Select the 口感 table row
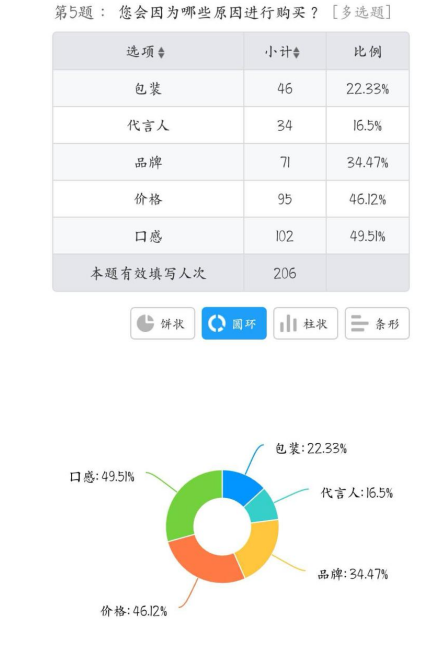 [231, 236]
